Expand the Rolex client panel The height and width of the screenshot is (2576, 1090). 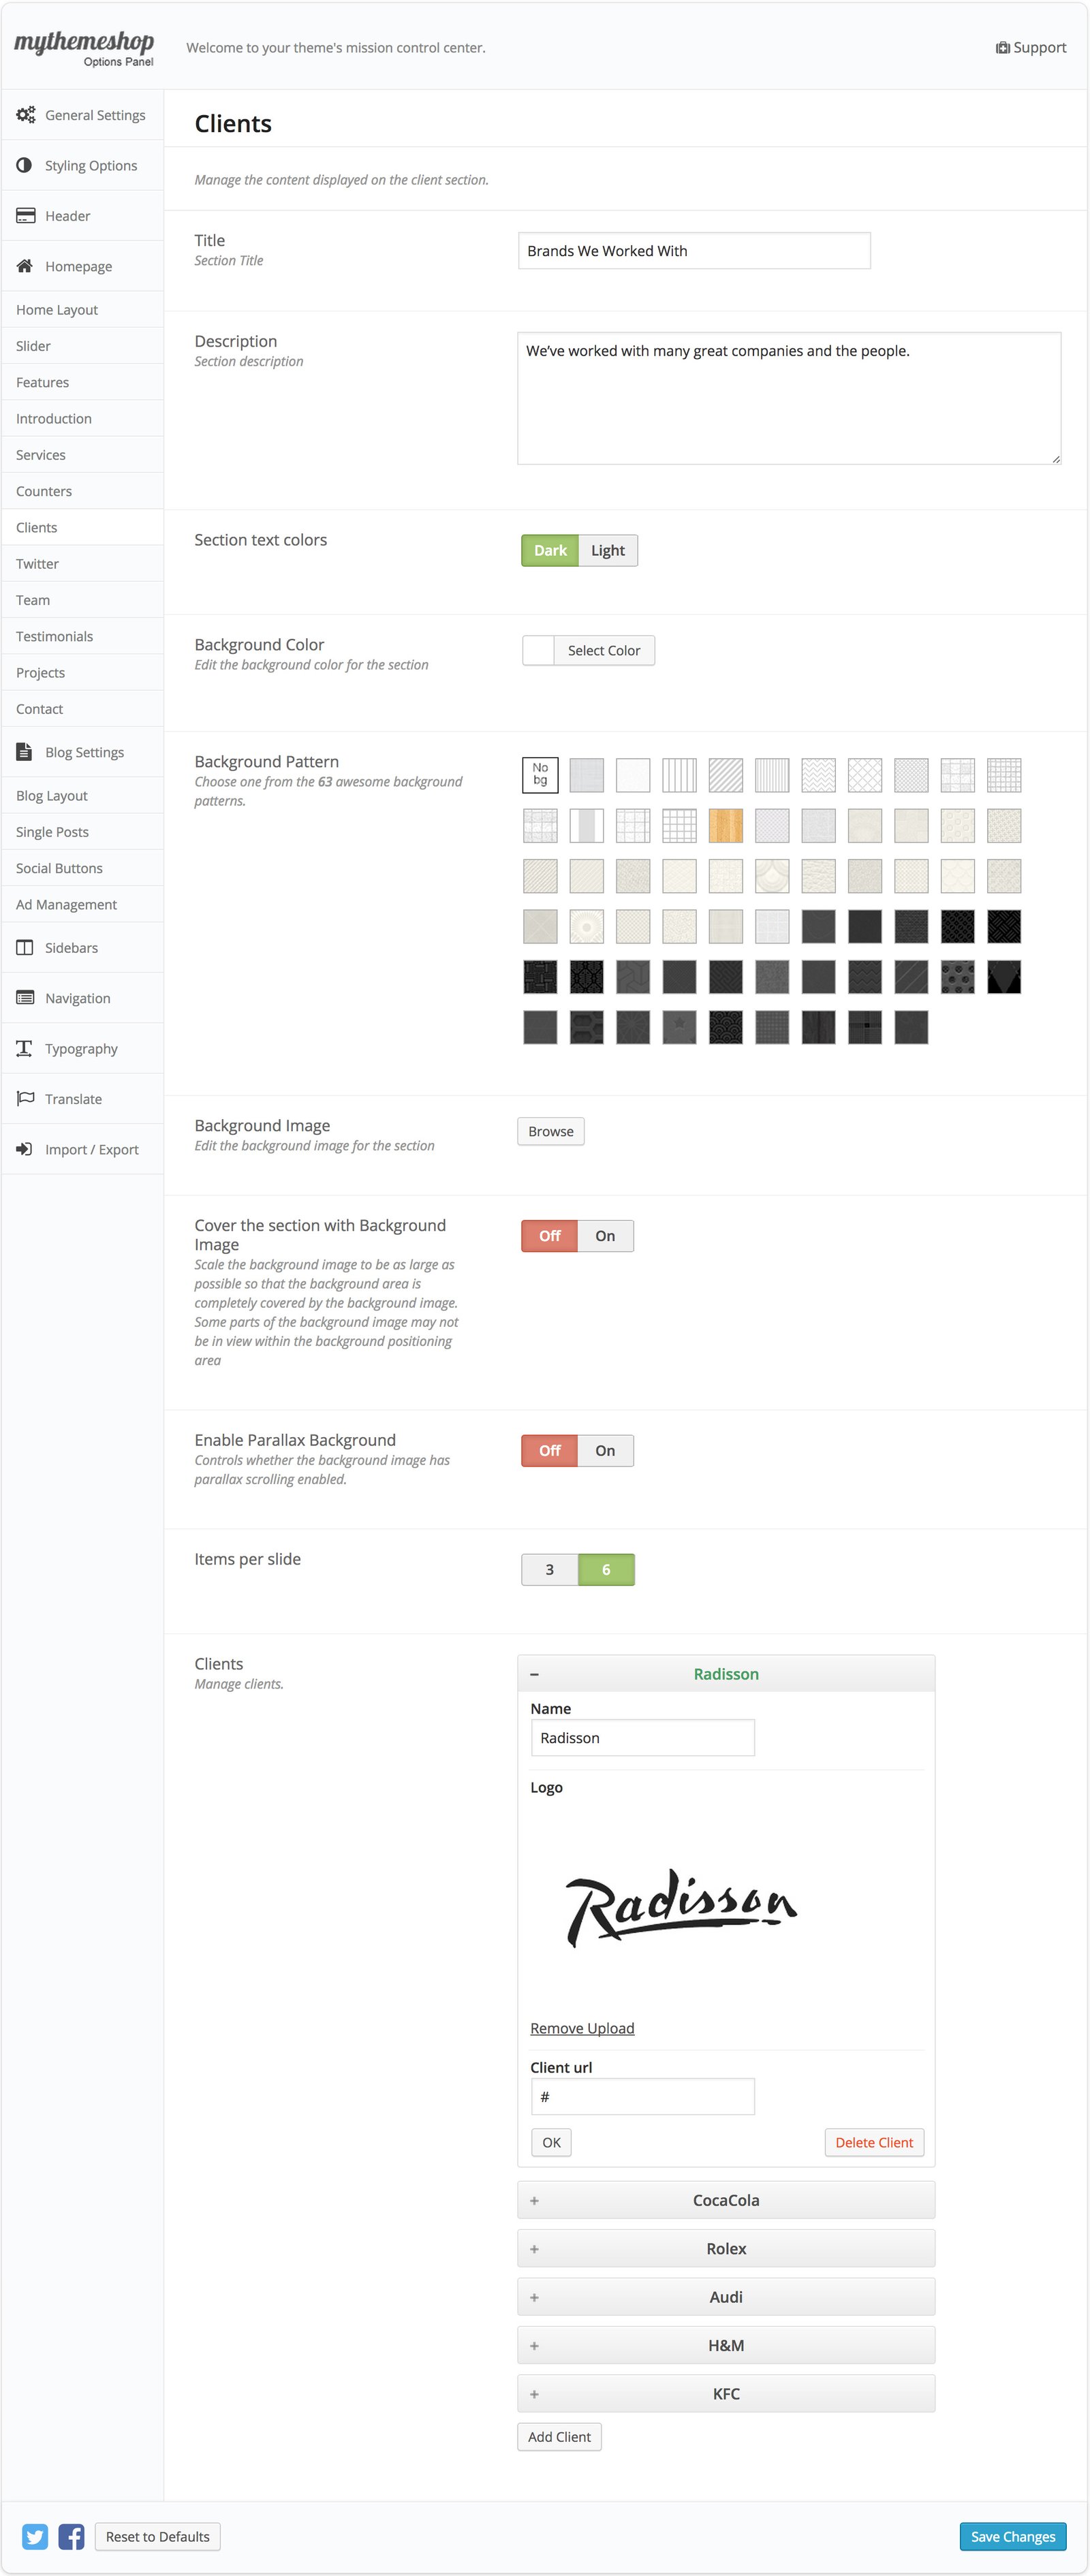(725, 2248)
